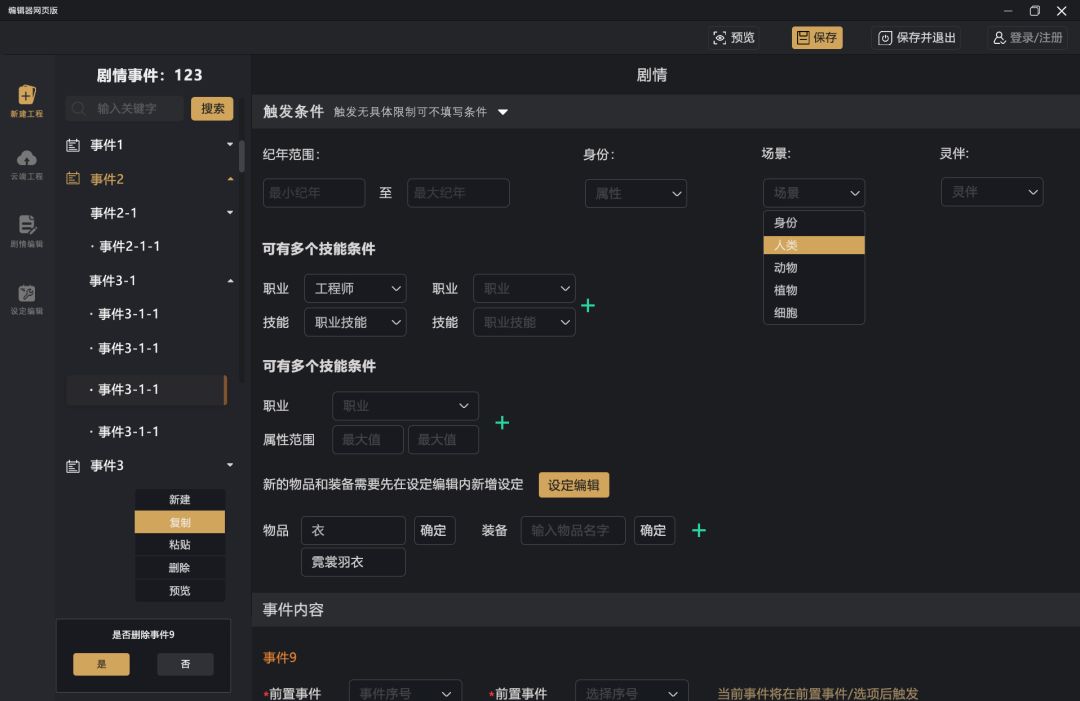Pick the 霓裳羽衣 suggestion

point(353,562)
